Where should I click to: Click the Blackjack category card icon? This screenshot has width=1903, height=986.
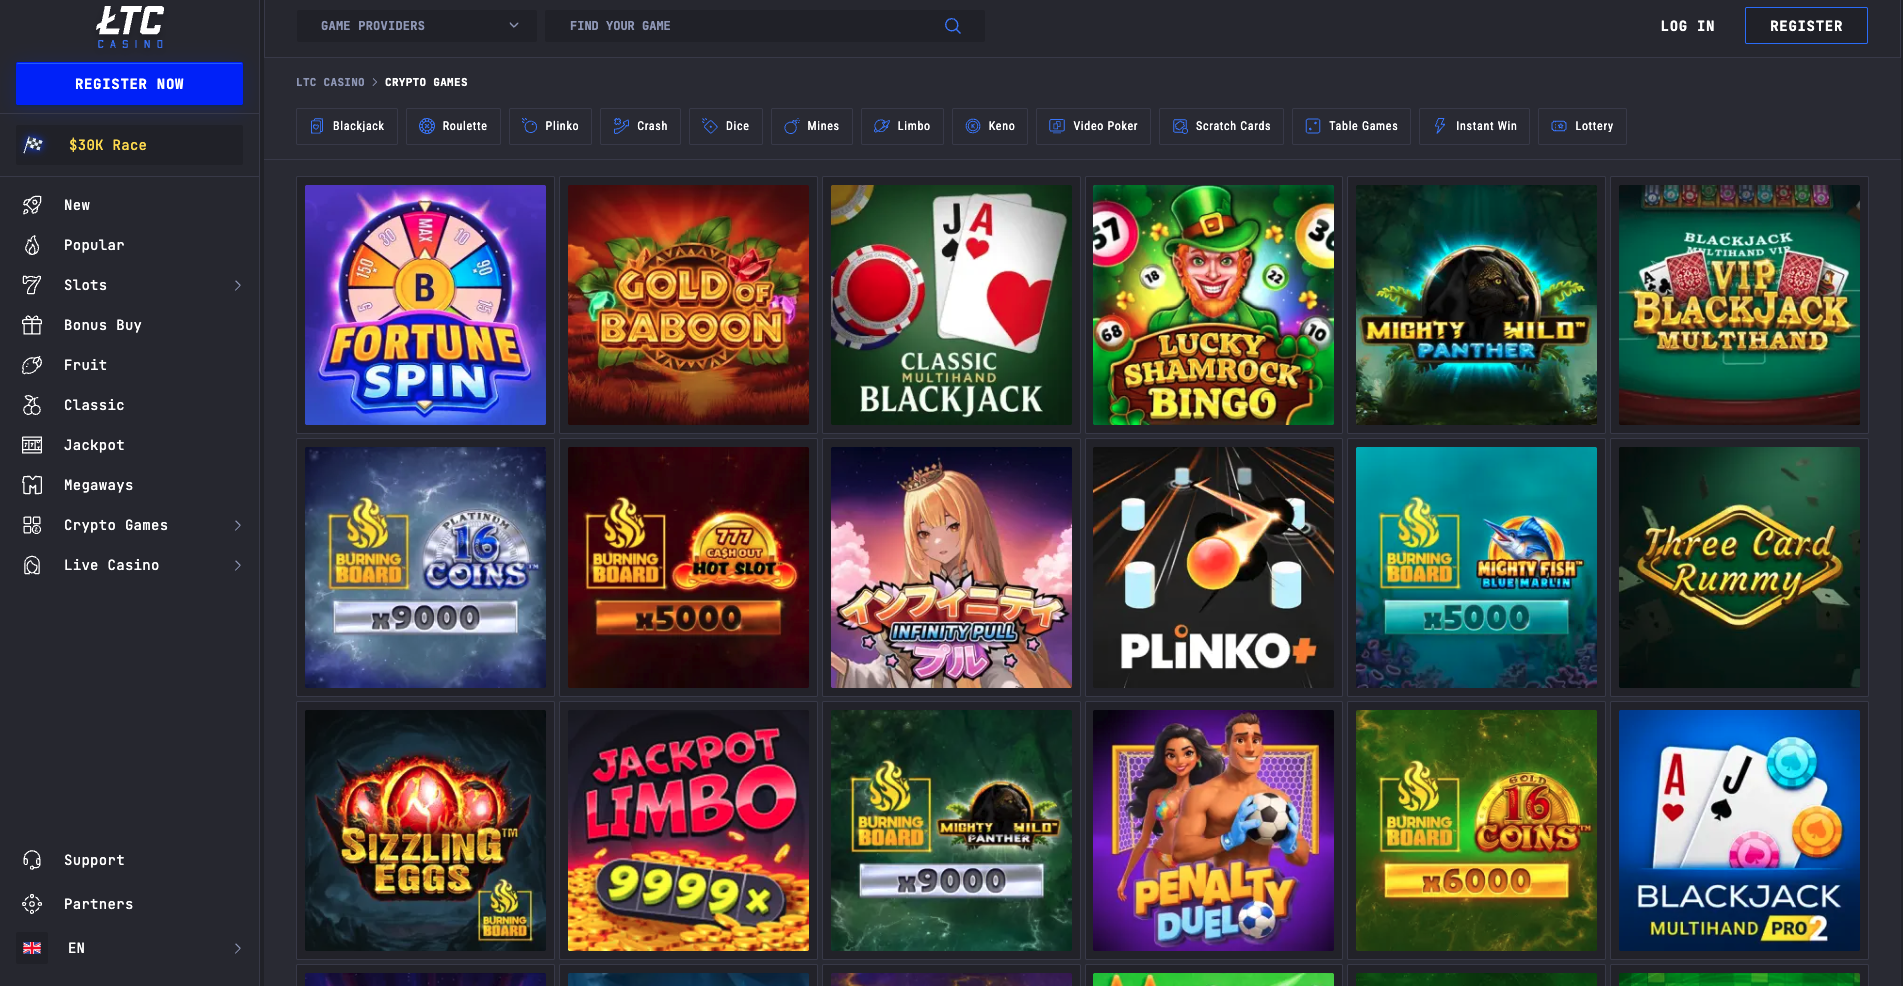317,126
